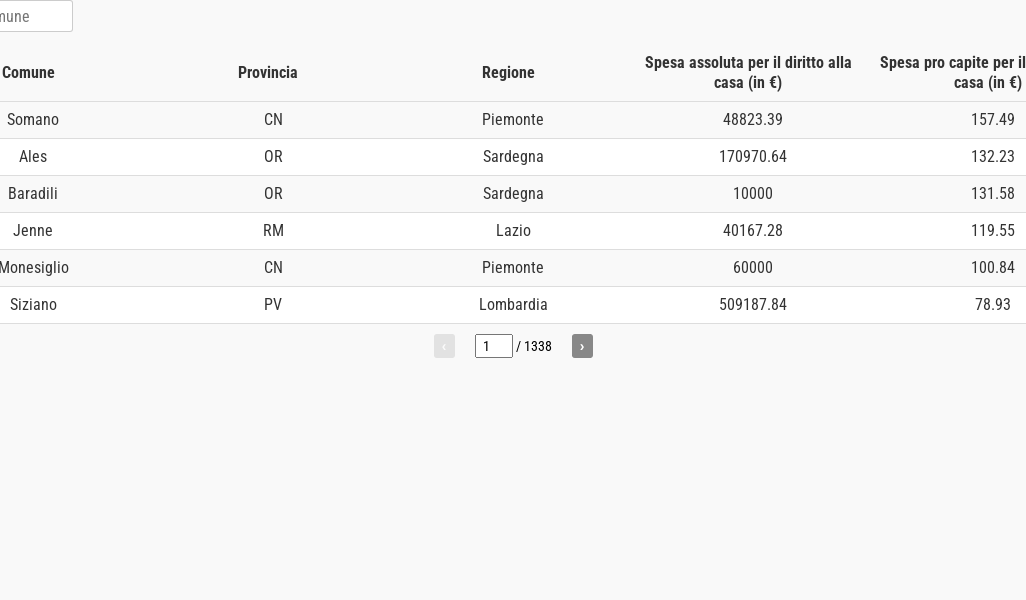Click the RM province cell
The image size is (1026, 600).
(273, 230)
